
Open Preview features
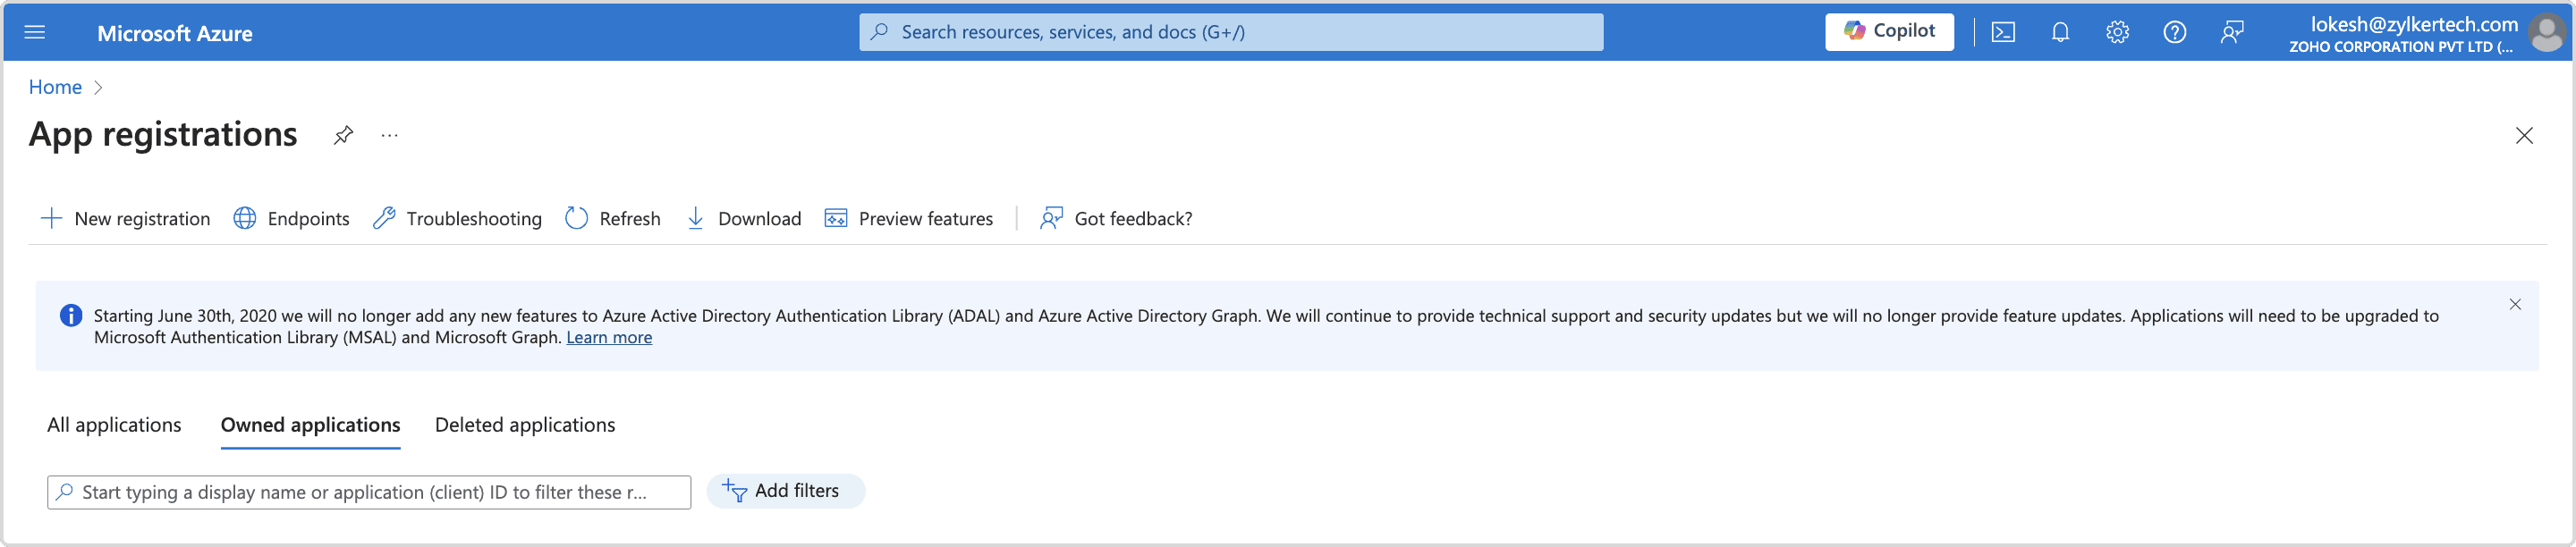pyautogui.click(x=908, y=218)
